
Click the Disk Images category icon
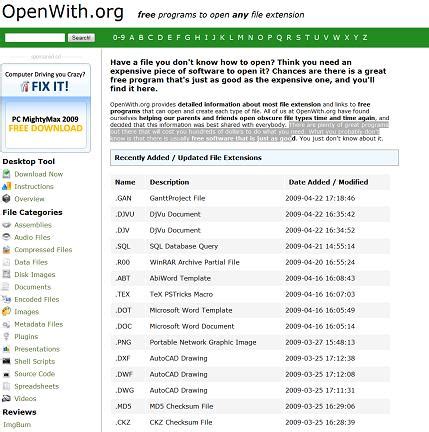pyautogui.click(x=6, y=274)
